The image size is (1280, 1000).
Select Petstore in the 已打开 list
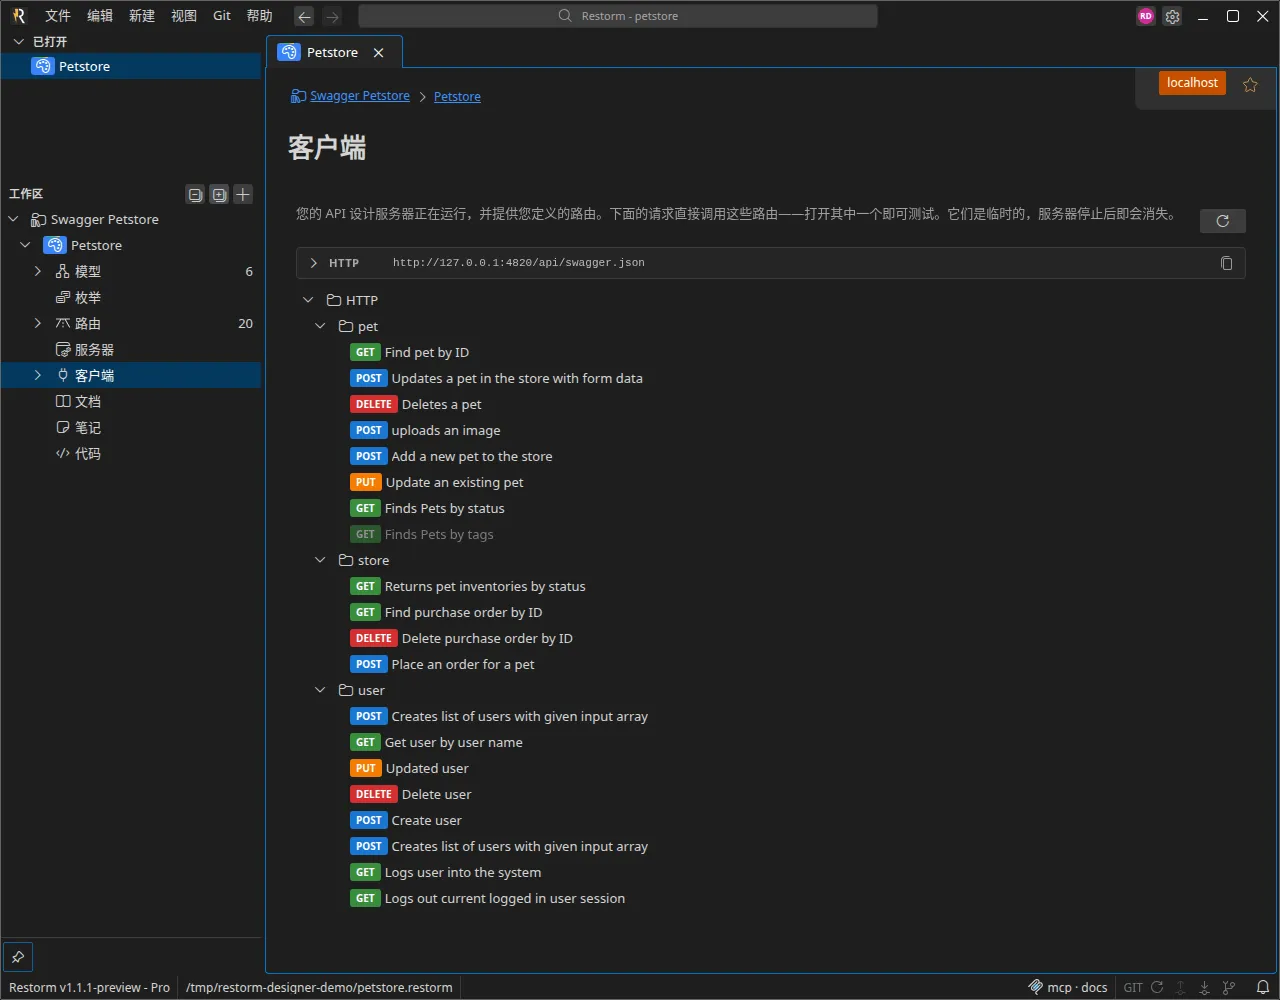[x=131, y=66]
